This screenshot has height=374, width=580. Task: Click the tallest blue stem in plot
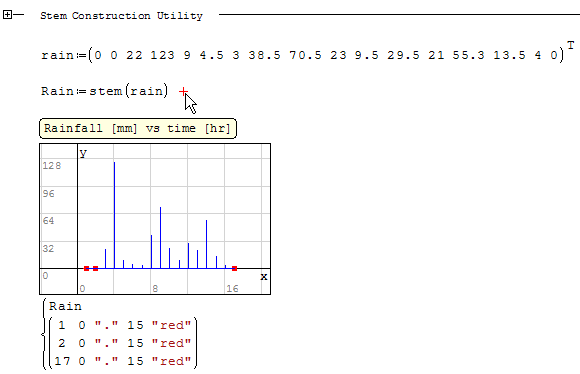(x=114, y=215)
